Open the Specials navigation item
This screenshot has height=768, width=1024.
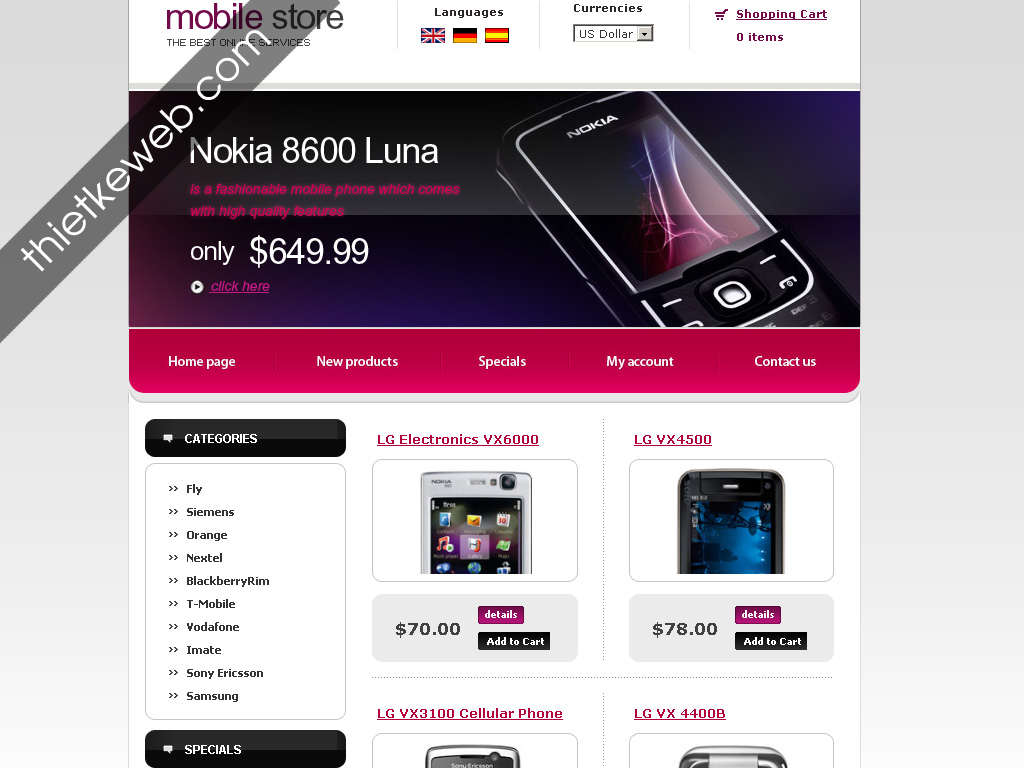[502, 361]
